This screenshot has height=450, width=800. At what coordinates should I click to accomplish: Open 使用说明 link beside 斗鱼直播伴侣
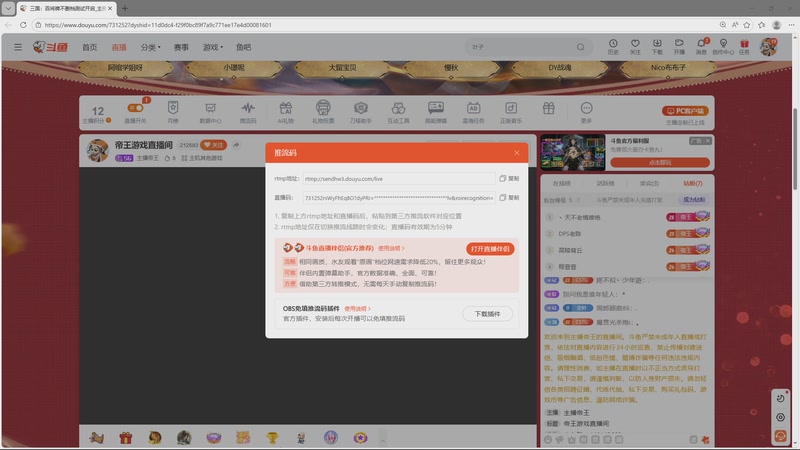[391, 248]
